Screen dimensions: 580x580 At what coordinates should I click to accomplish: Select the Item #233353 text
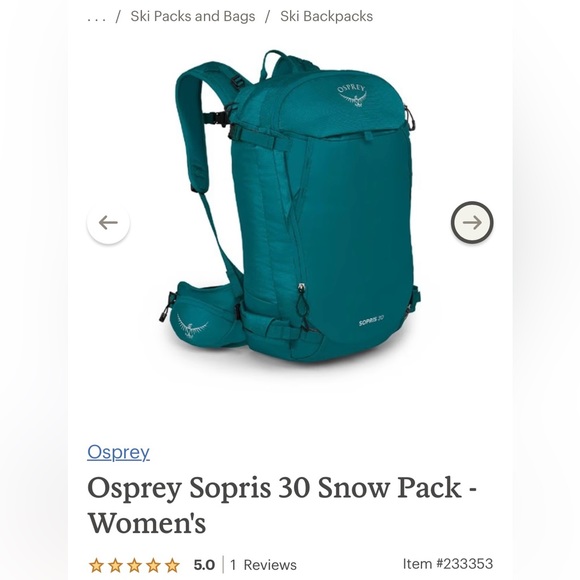448,564
